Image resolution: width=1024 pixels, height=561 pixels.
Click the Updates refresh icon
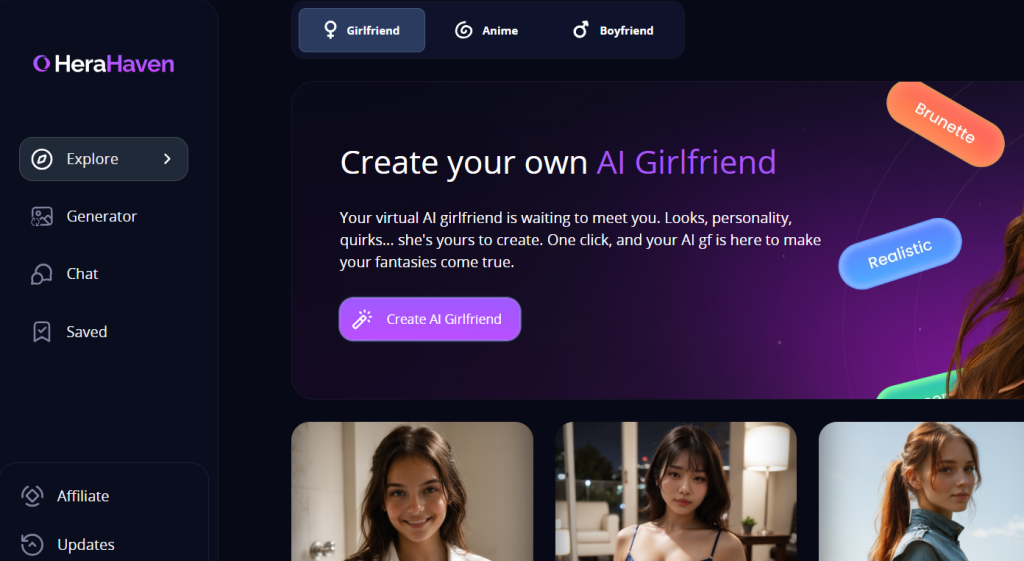pyautogui.click(x=32, y=544)
